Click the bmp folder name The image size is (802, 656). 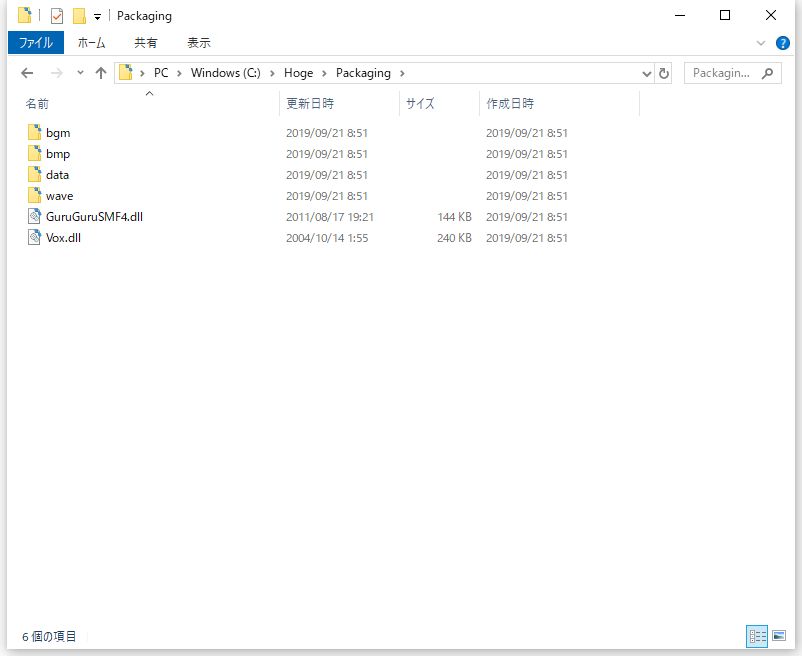click(x=58, y=154)
